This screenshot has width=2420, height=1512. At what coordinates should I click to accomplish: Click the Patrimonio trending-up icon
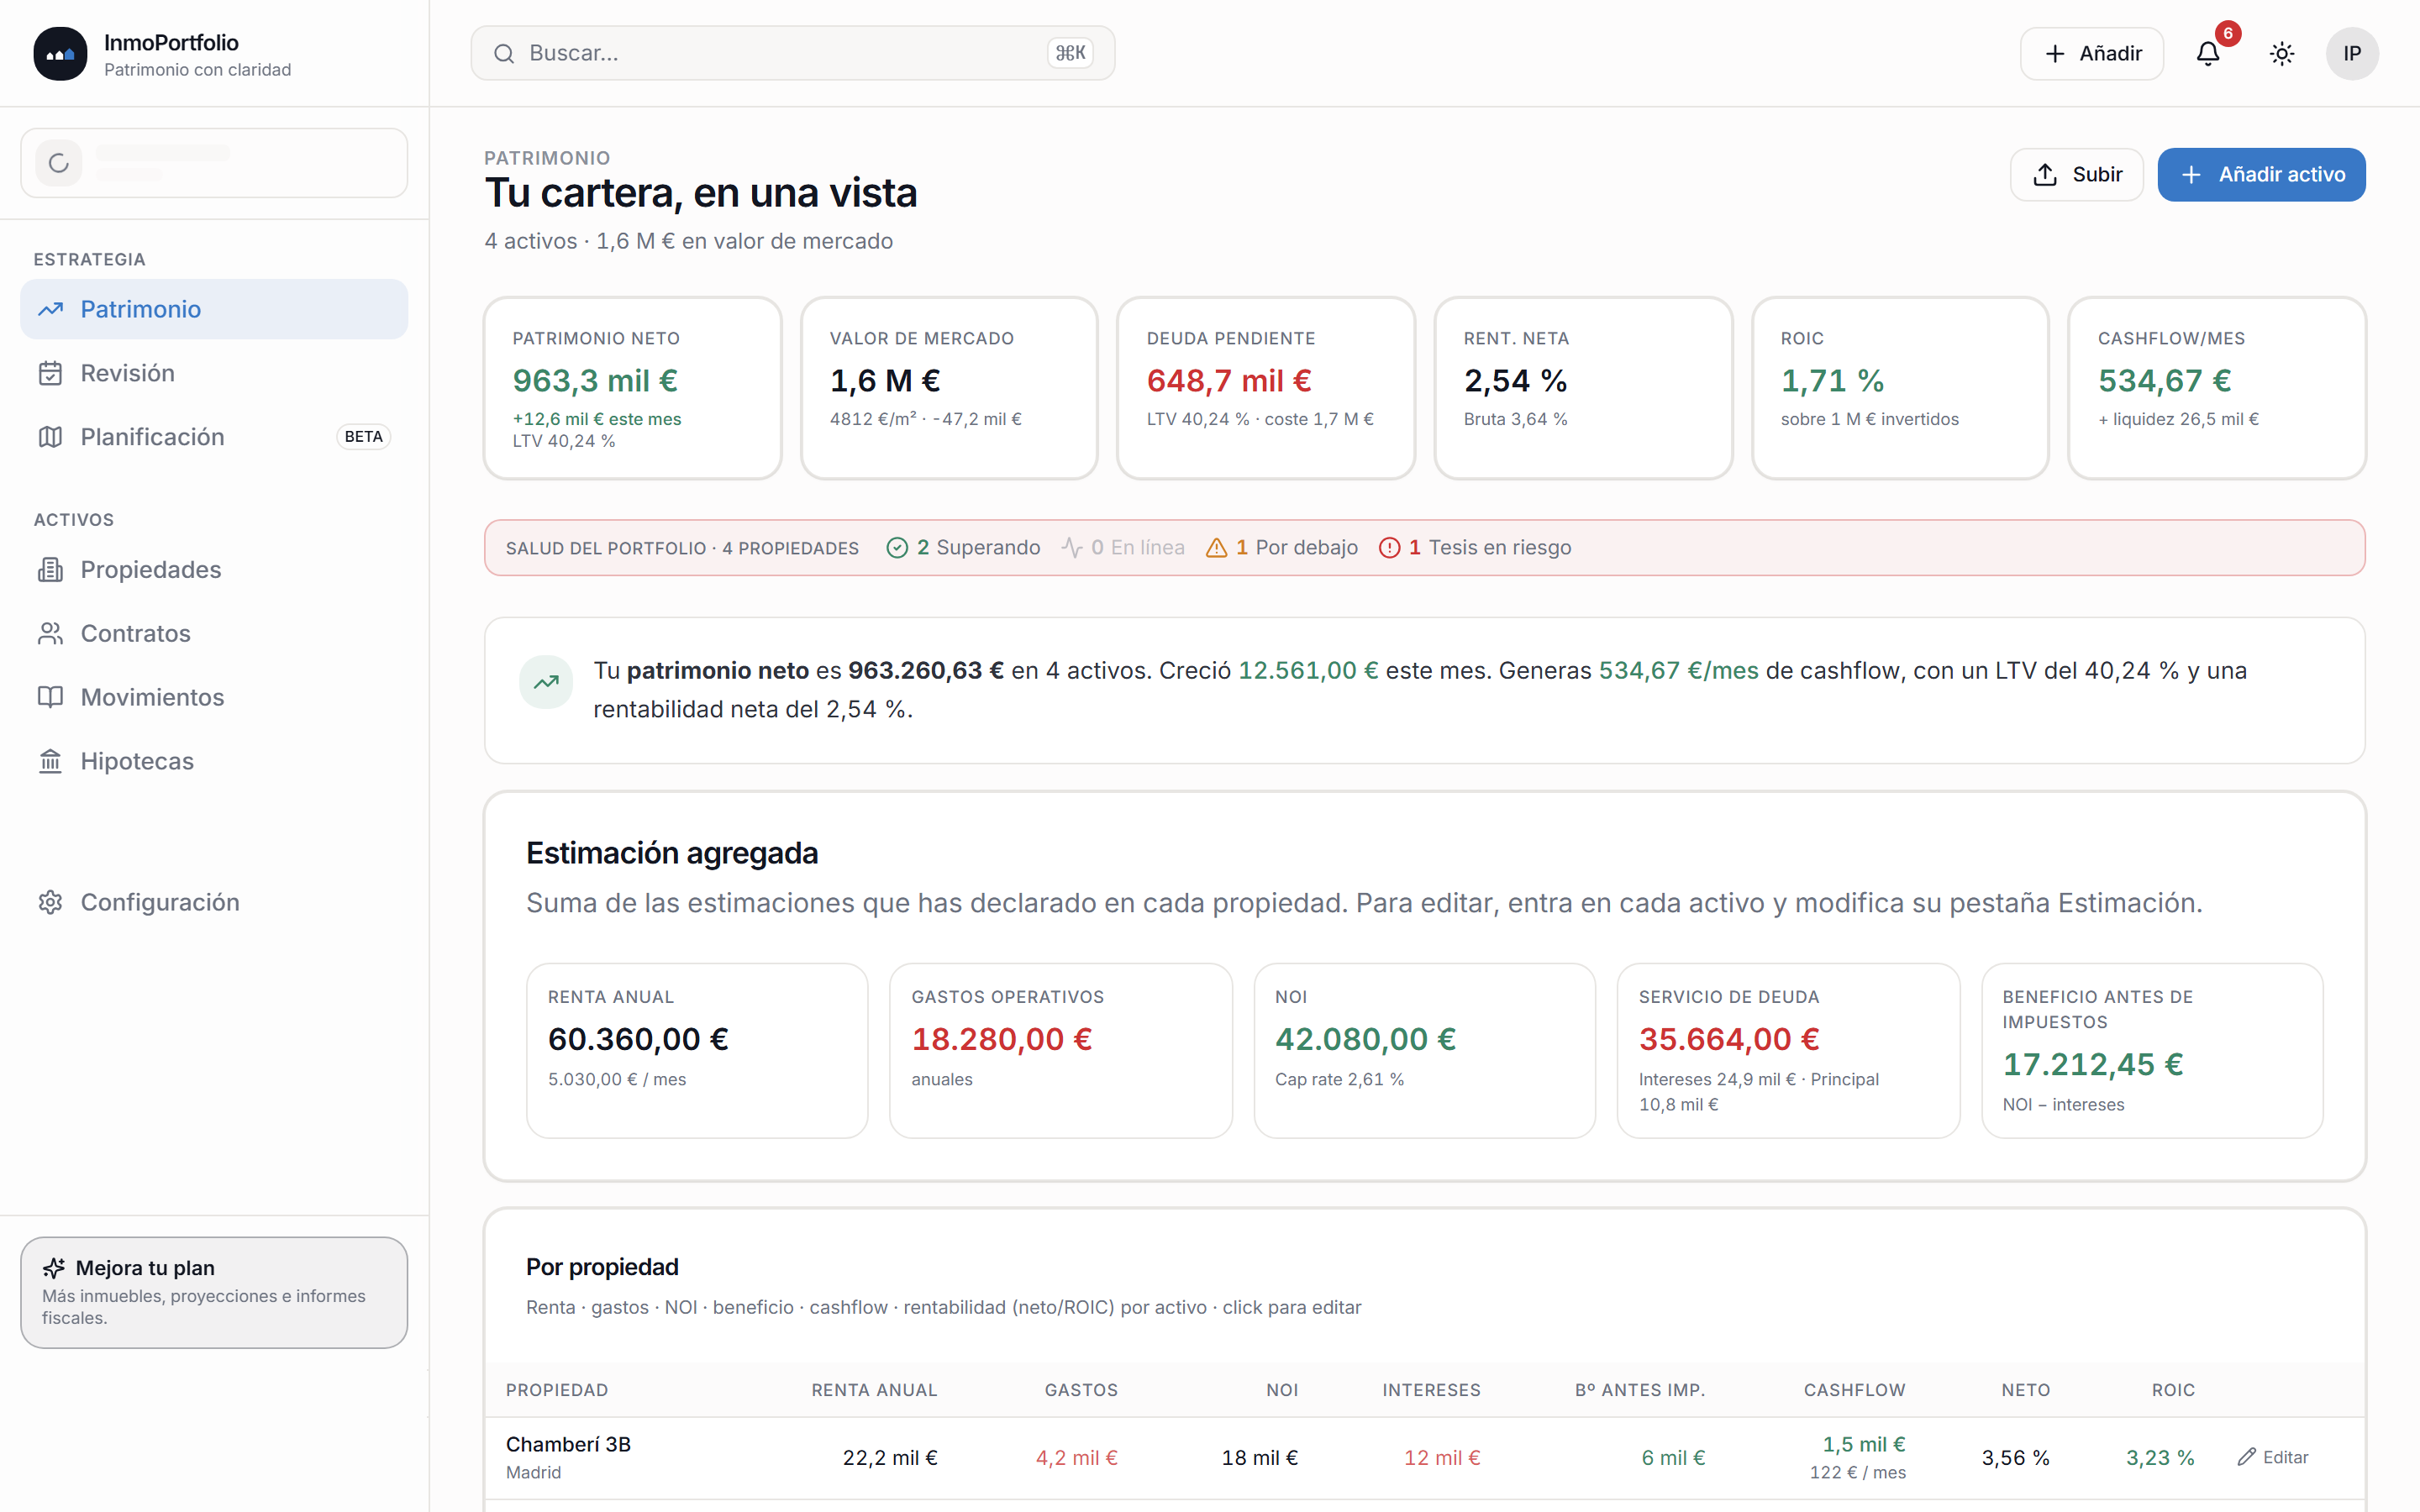(51, 309)
